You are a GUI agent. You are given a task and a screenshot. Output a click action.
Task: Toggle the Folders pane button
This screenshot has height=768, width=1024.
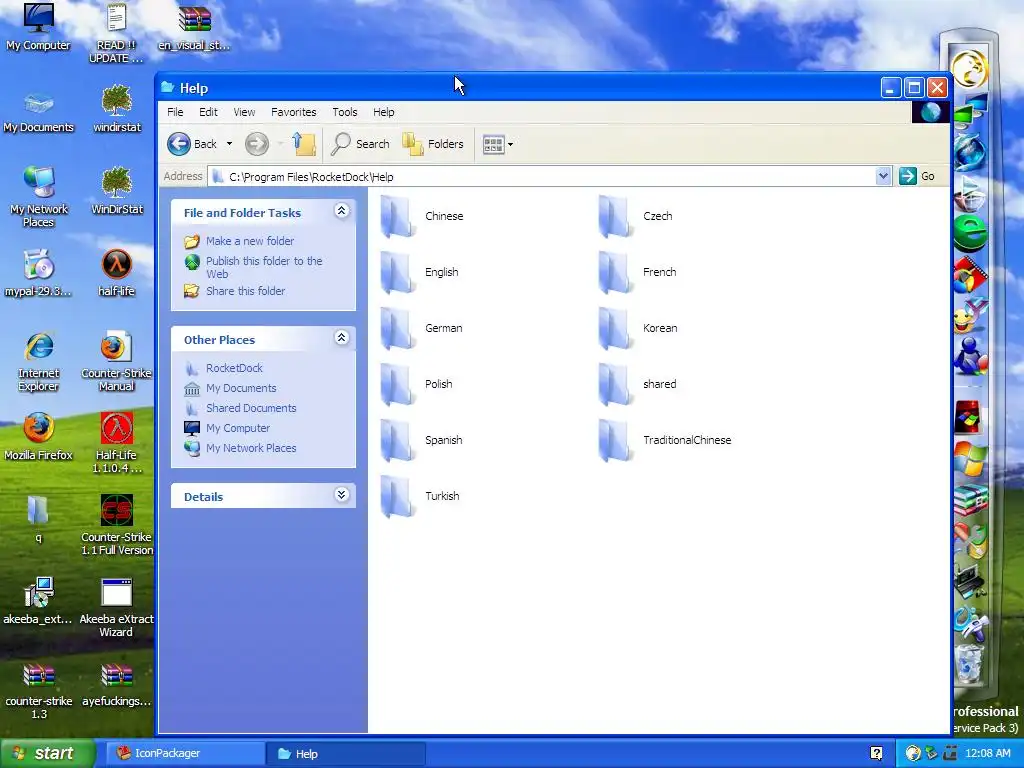click(x=433, y=144)
